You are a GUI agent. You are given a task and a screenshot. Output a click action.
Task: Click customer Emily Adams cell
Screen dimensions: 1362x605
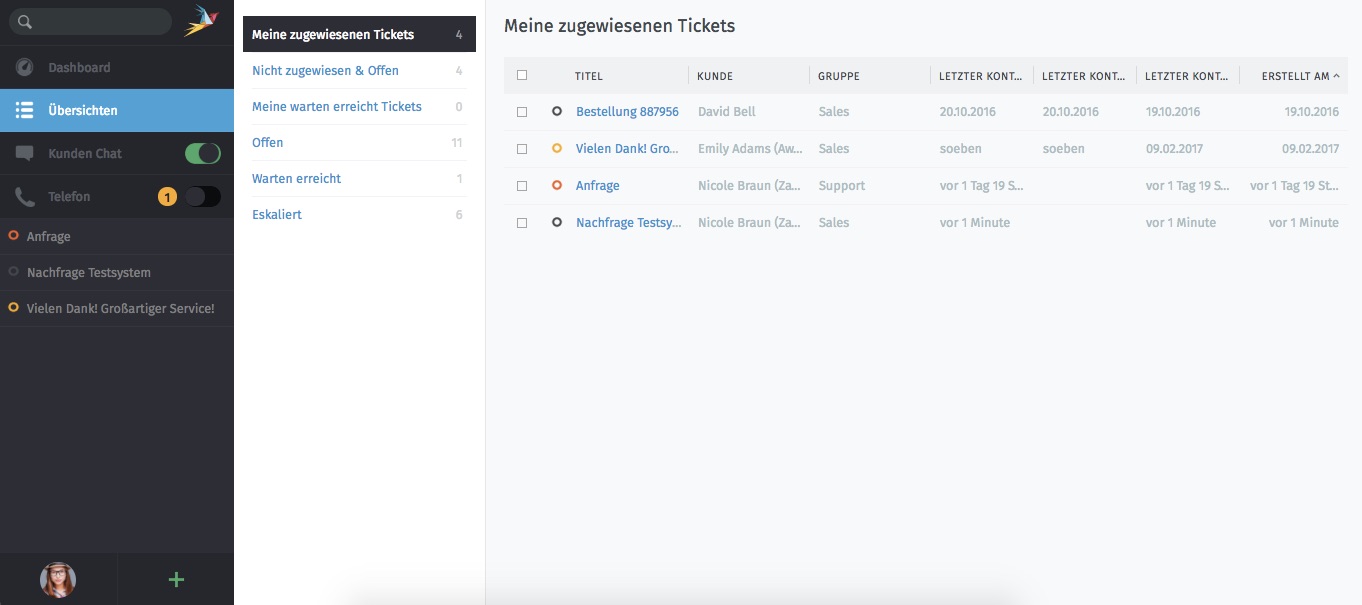pyautogui.click(x=749, y=148)
